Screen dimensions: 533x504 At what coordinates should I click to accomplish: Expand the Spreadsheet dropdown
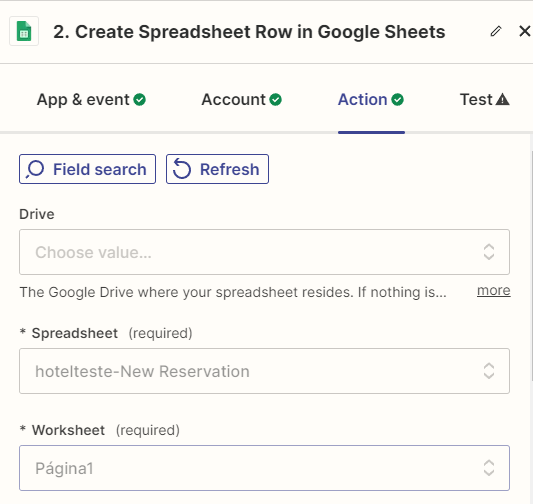point(264,371)
